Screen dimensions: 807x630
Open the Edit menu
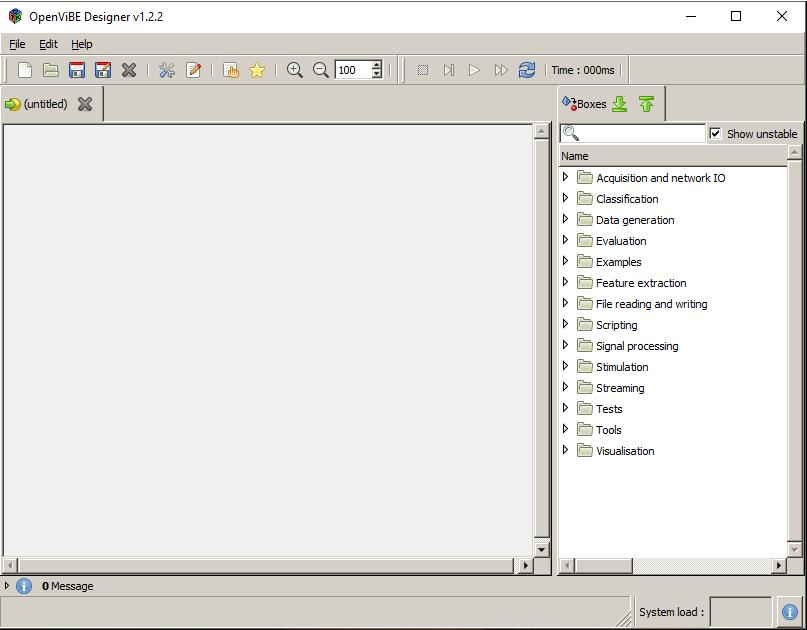(x=48, y=44)
